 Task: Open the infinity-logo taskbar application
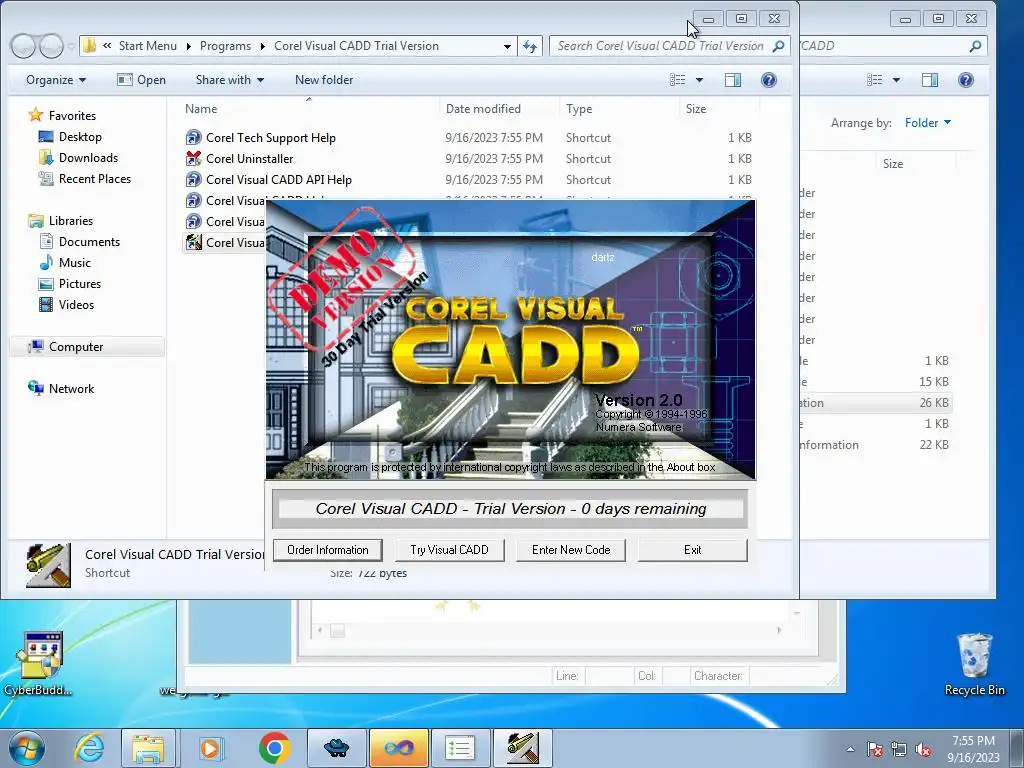399,748
